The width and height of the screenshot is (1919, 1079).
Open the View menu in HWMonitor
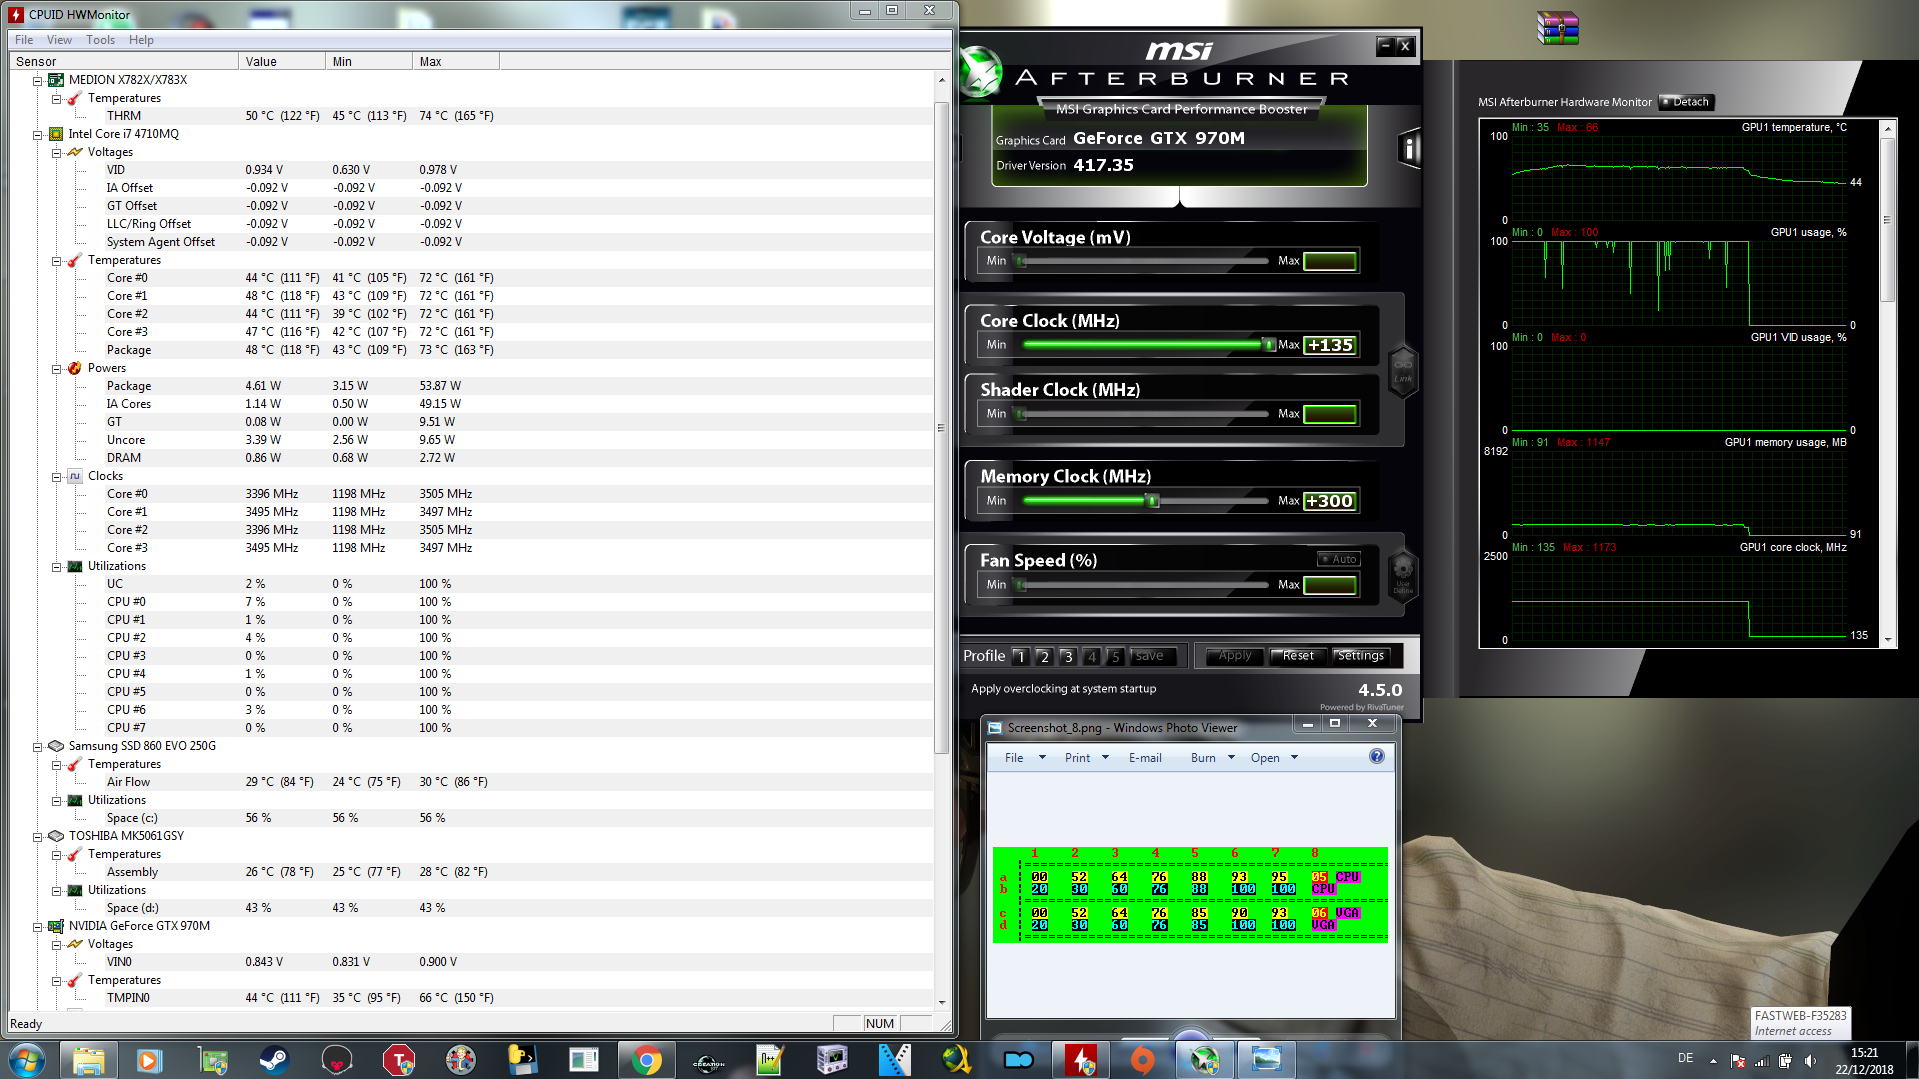(59, 40)
